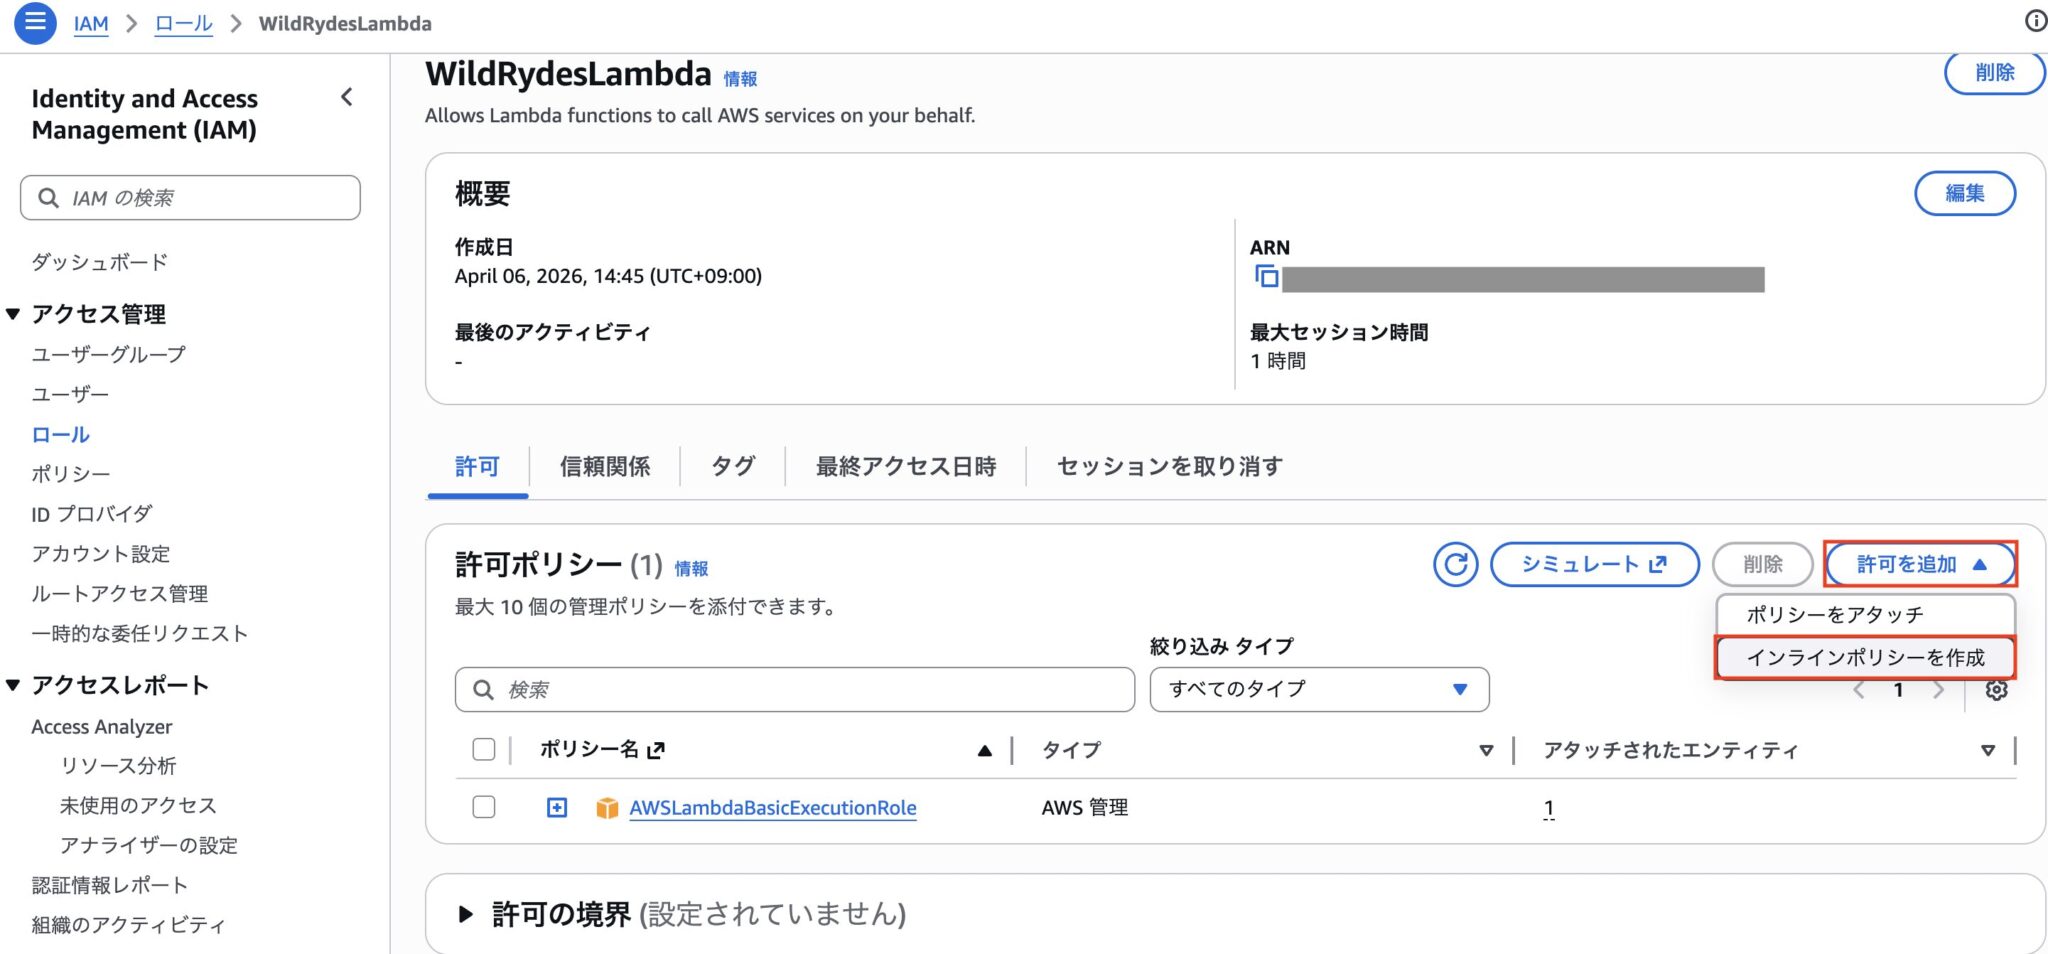
Task: Toggle the 許可を追加 dropdown button
Action: [1920, 565]
